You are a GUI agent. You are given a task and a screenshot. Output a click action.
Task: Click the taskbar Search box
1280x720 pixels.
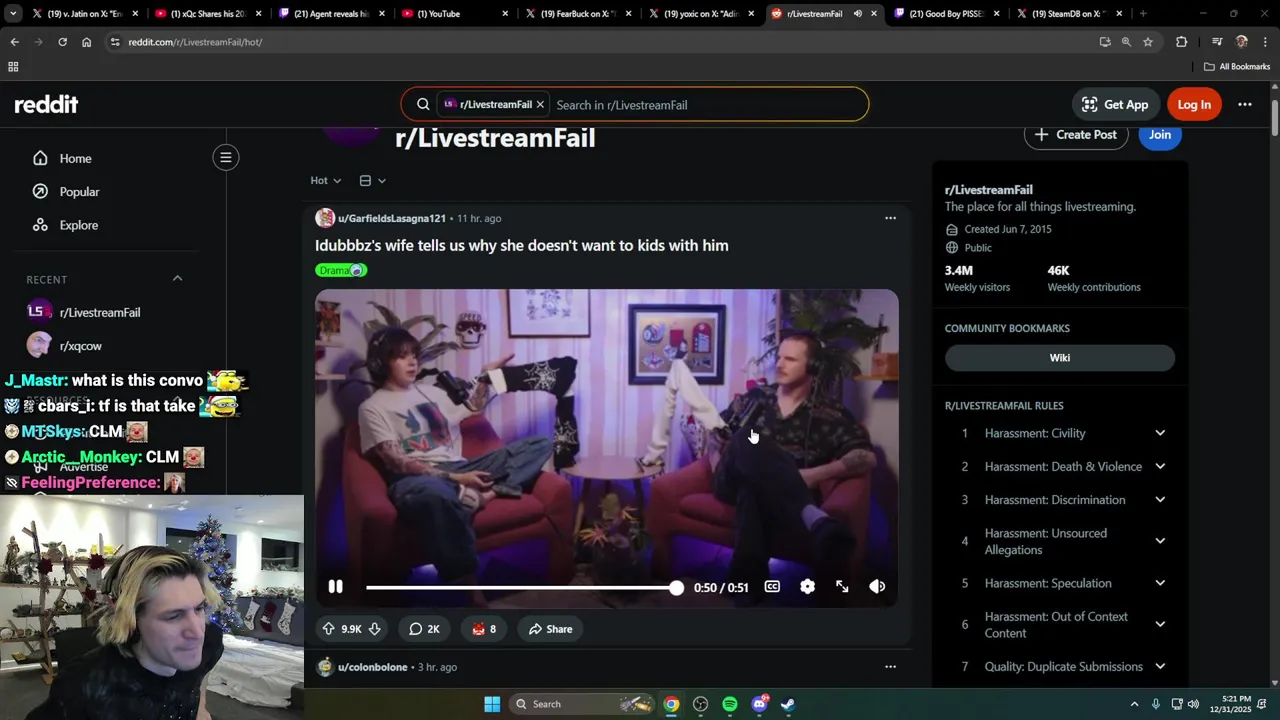click(582, 704)
